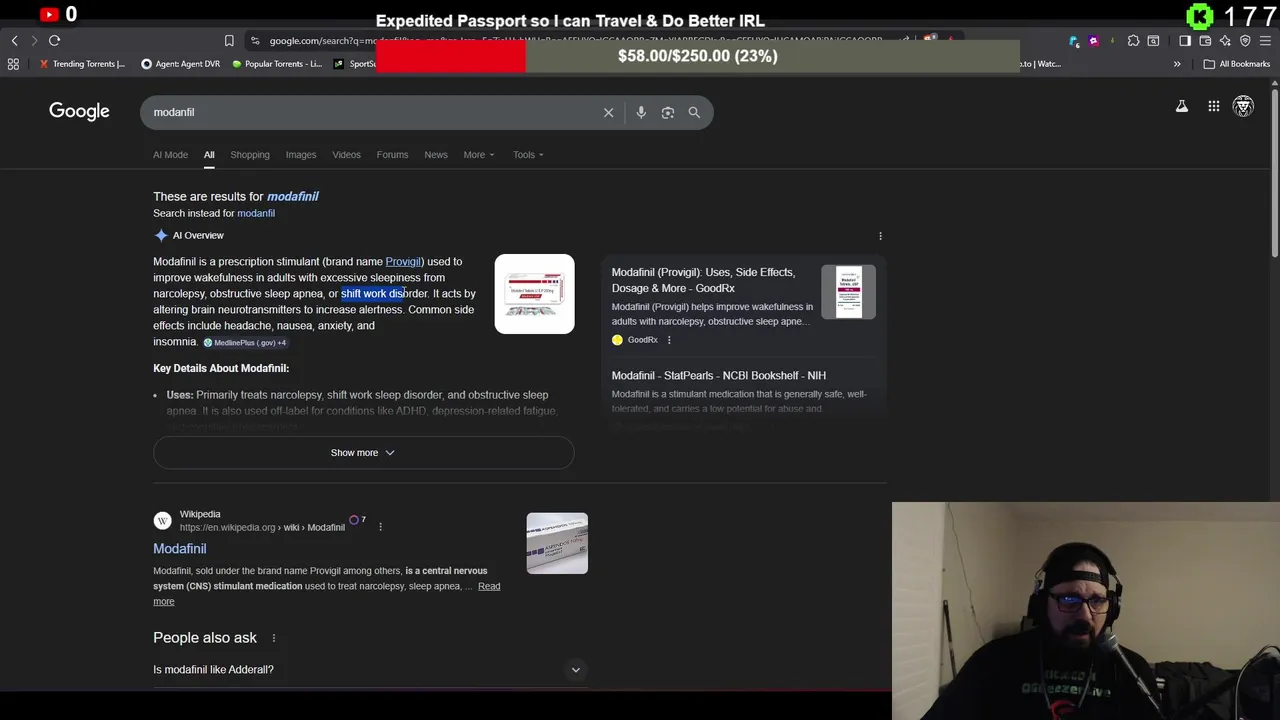The image size is (1280, 720).
Task: Click the purple extension icon in toolbar
Action: point(1093,41)
